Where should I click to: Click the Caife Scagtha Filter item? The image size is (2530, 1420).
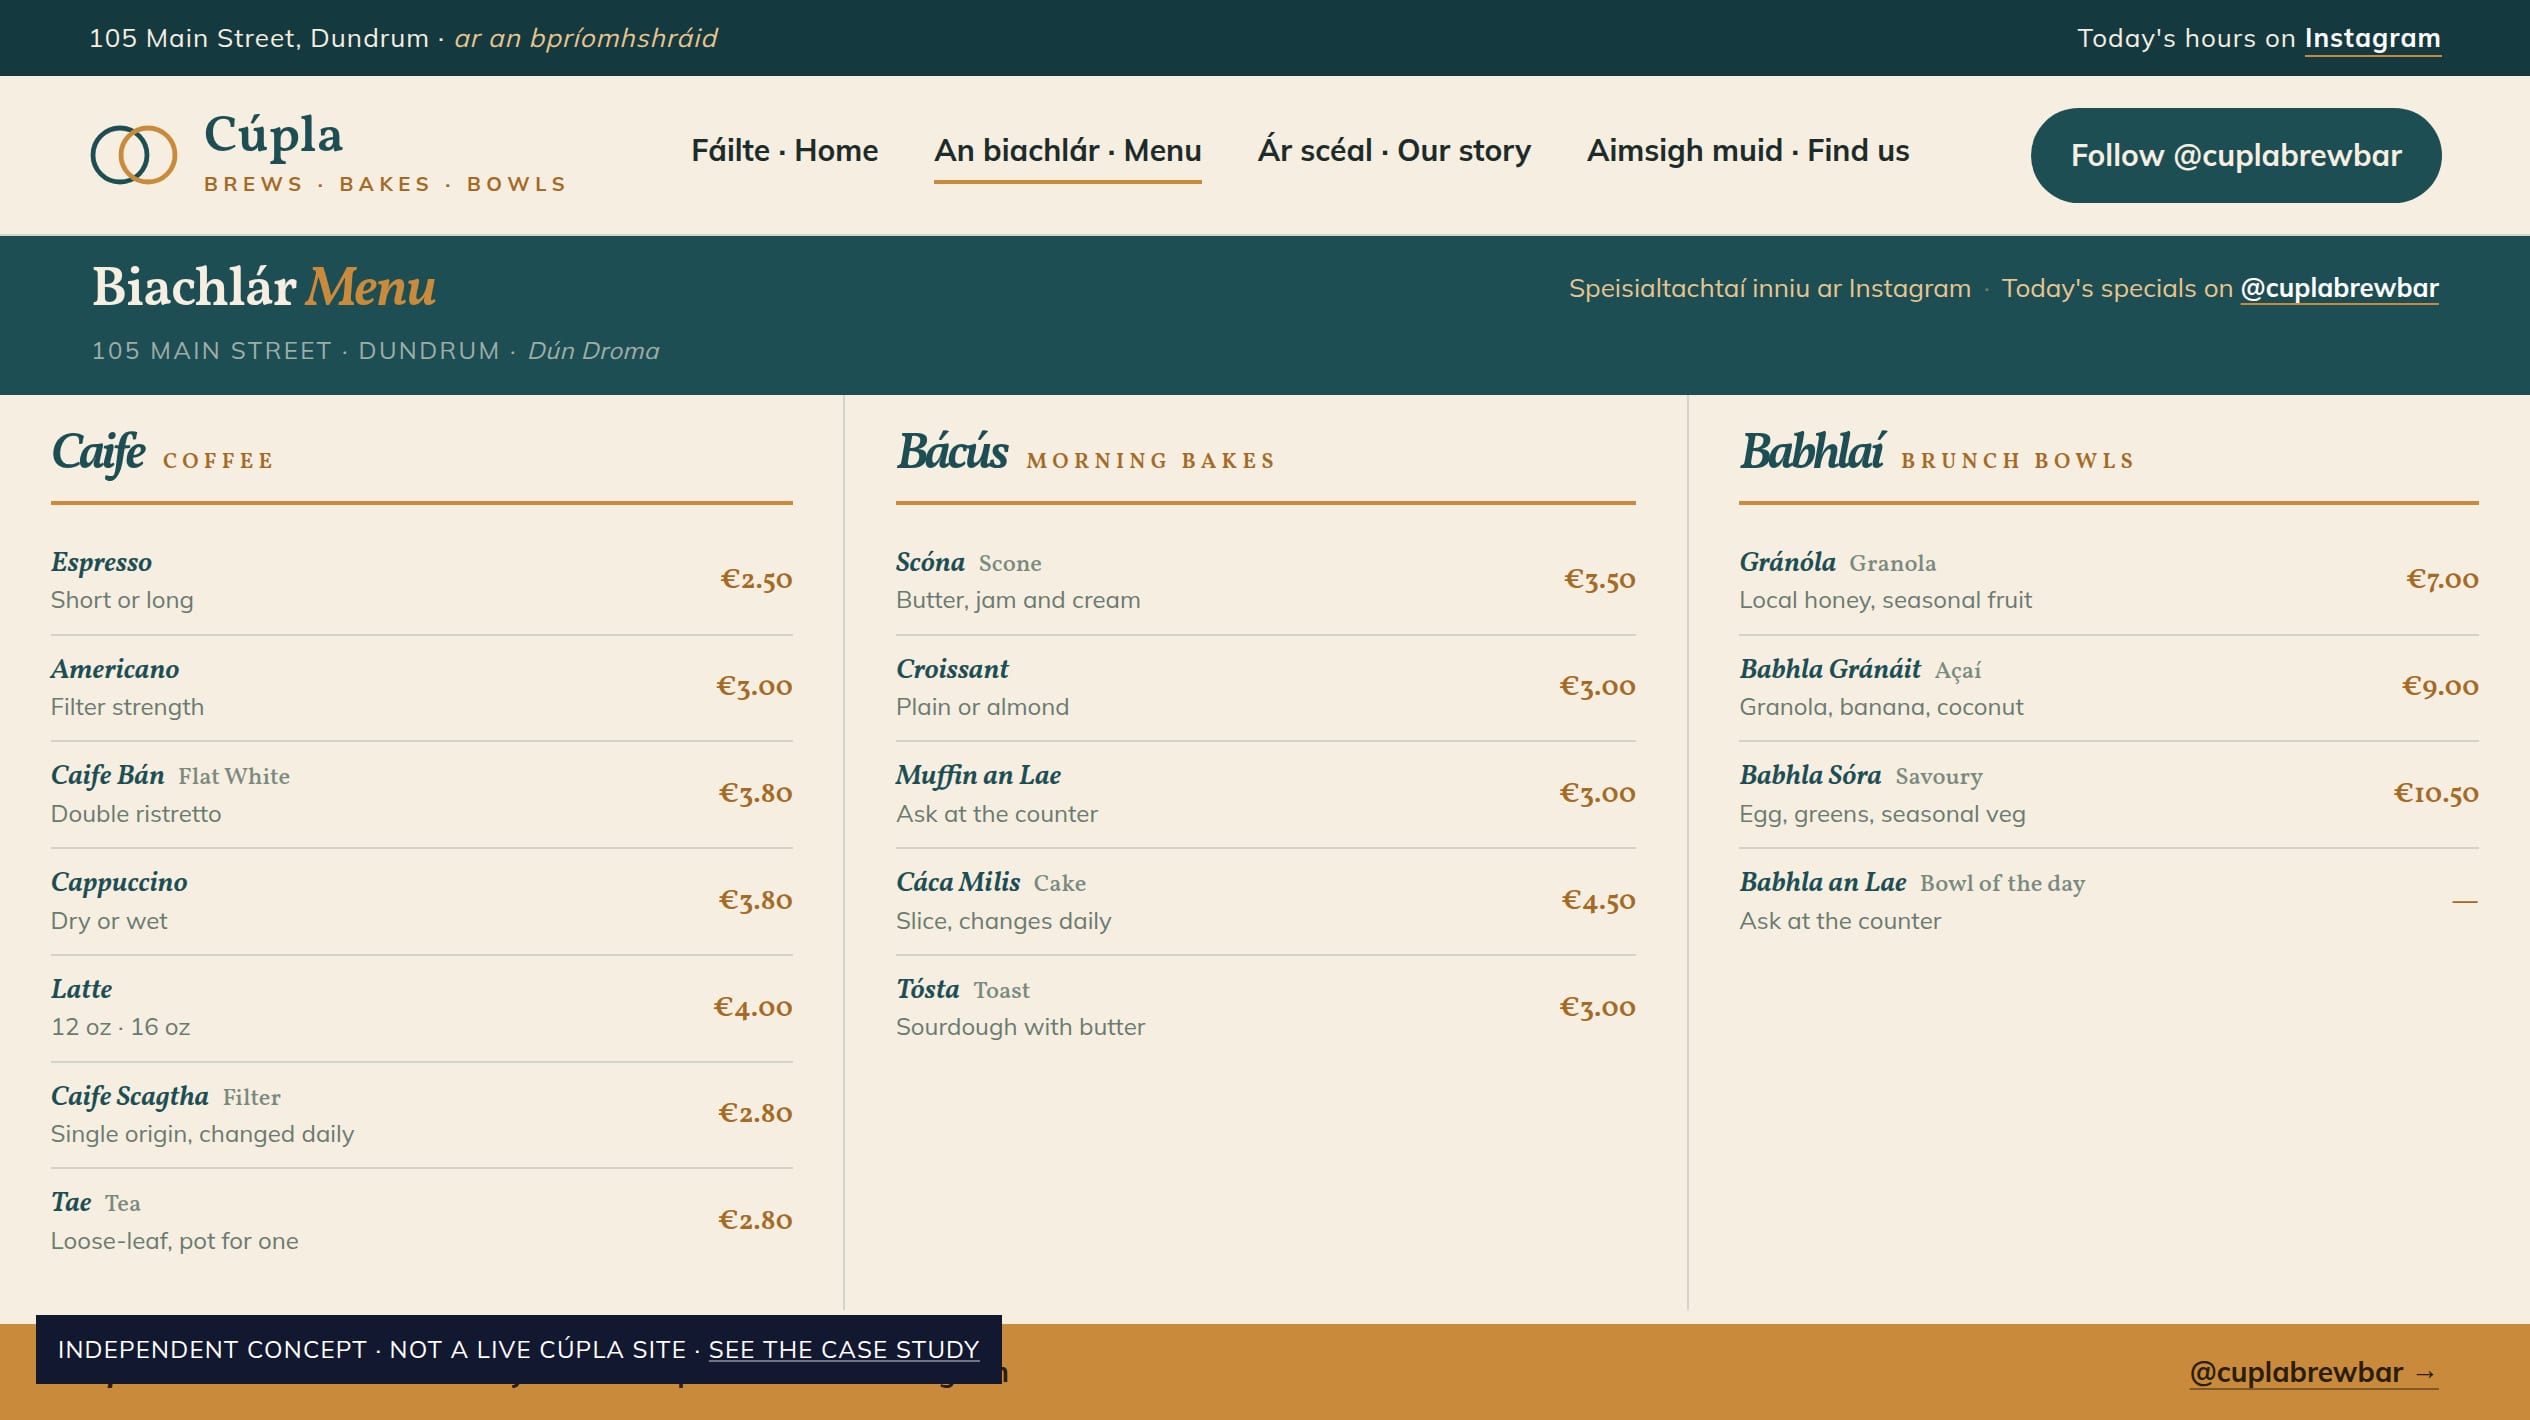166,1096
